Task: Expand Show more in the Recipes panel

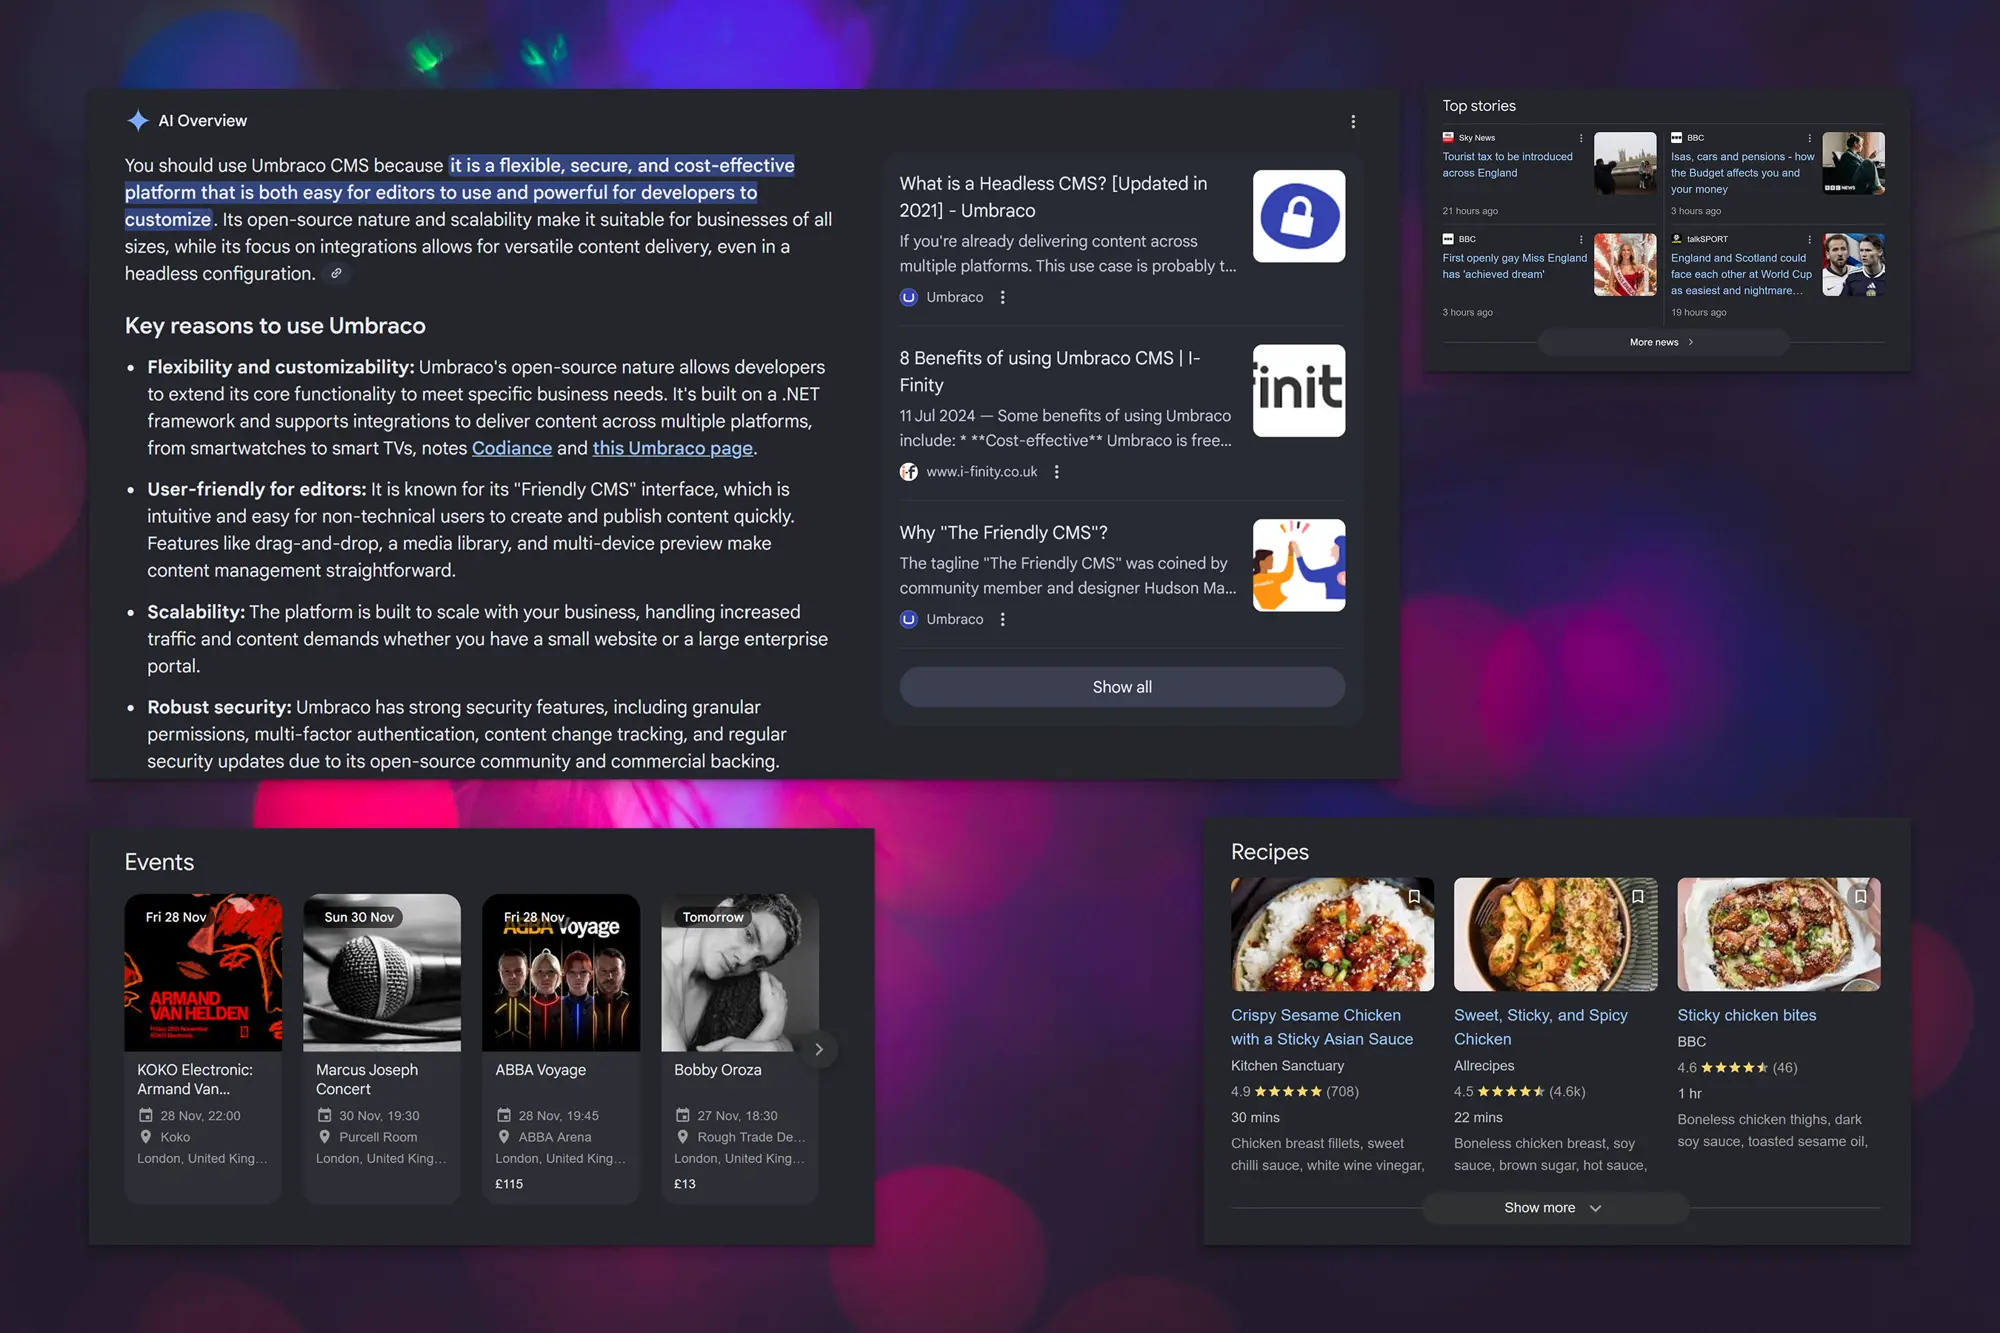Action: pos(1553,1207)
